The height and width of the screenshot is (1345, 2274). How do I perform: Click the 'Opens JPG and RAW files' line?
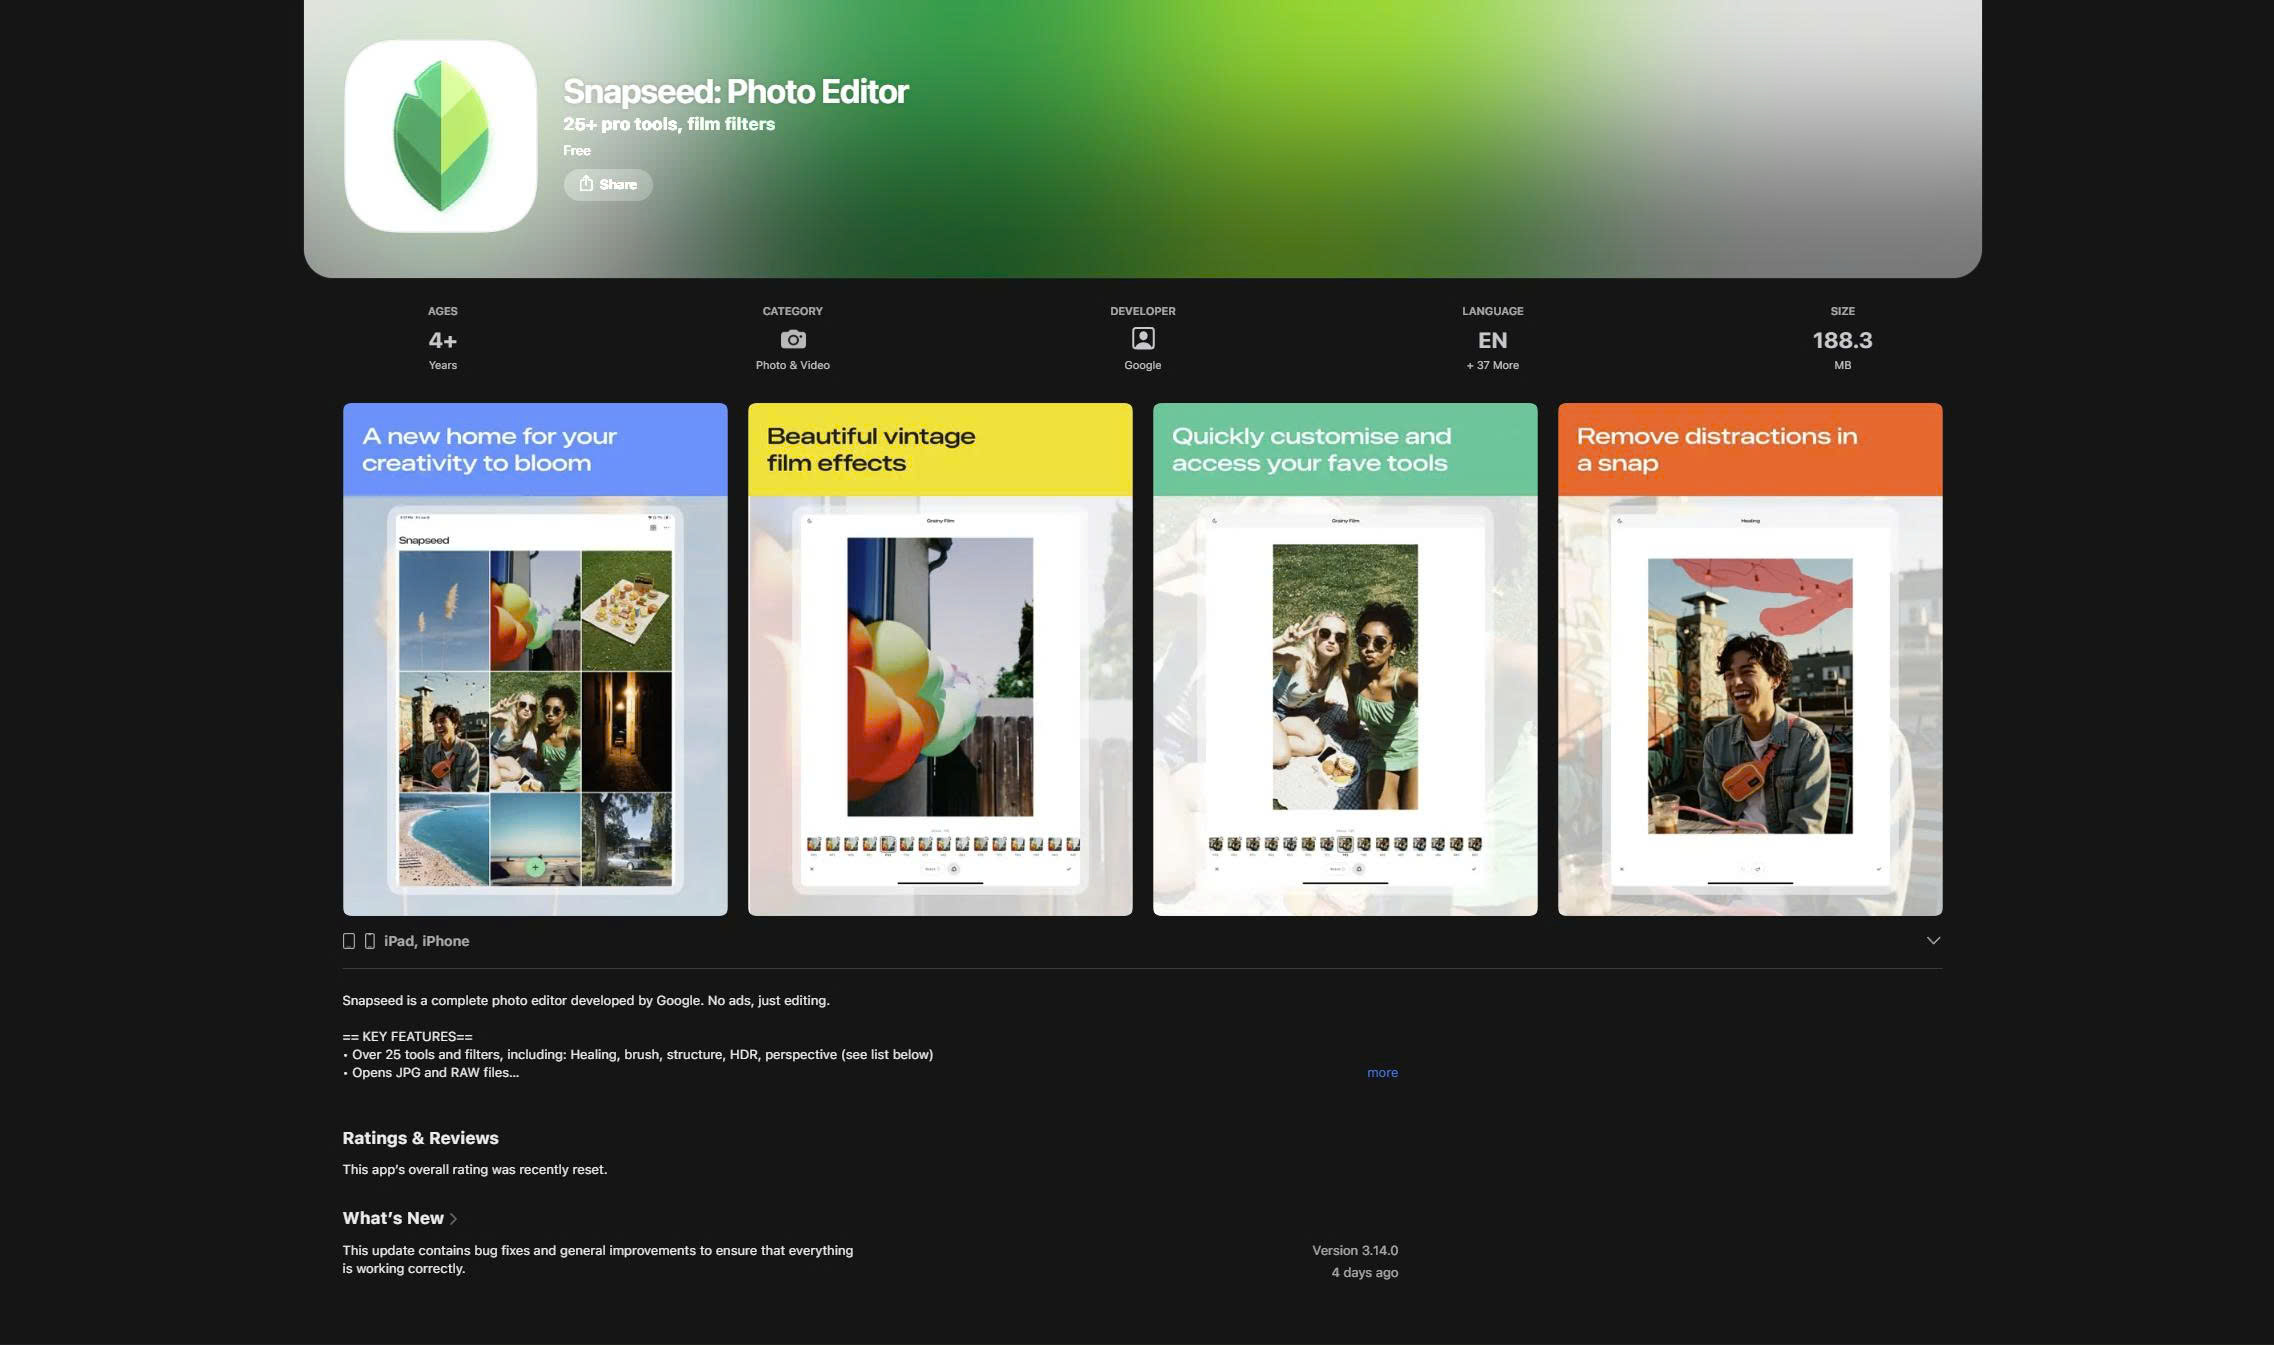(x=431, y=1073)
